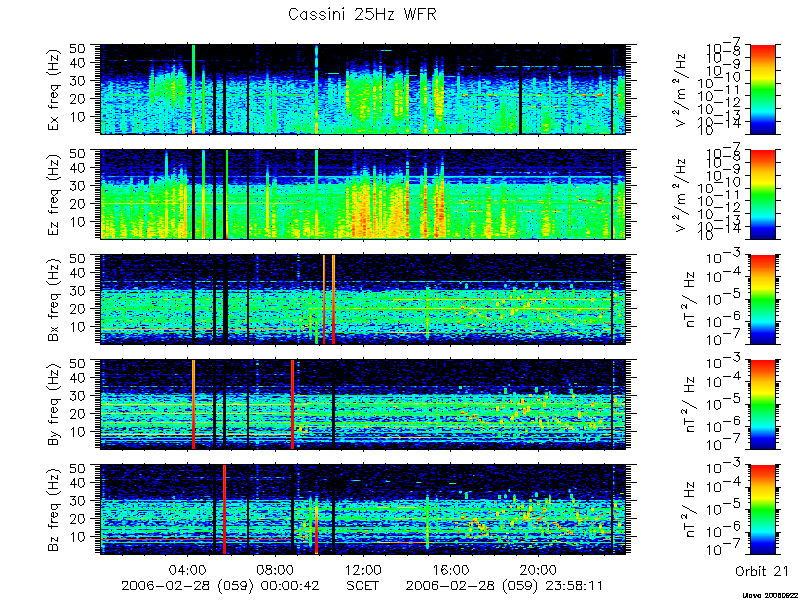Select the "Bz freq (Hz)" axis label
This screenshot has height=600, width=800.
(55, 510)
